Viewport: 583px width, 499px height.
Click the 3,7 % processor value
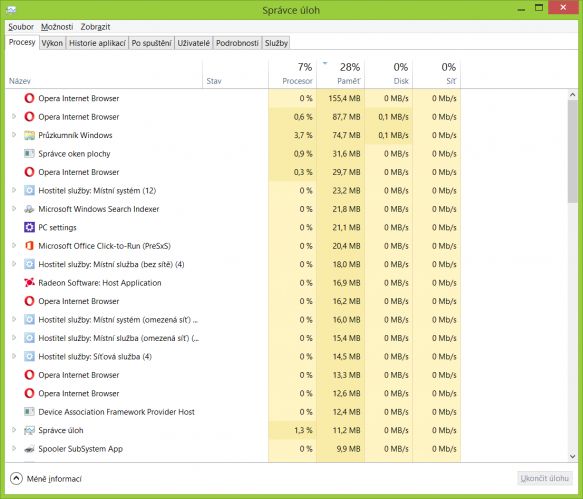click(303, 135)
